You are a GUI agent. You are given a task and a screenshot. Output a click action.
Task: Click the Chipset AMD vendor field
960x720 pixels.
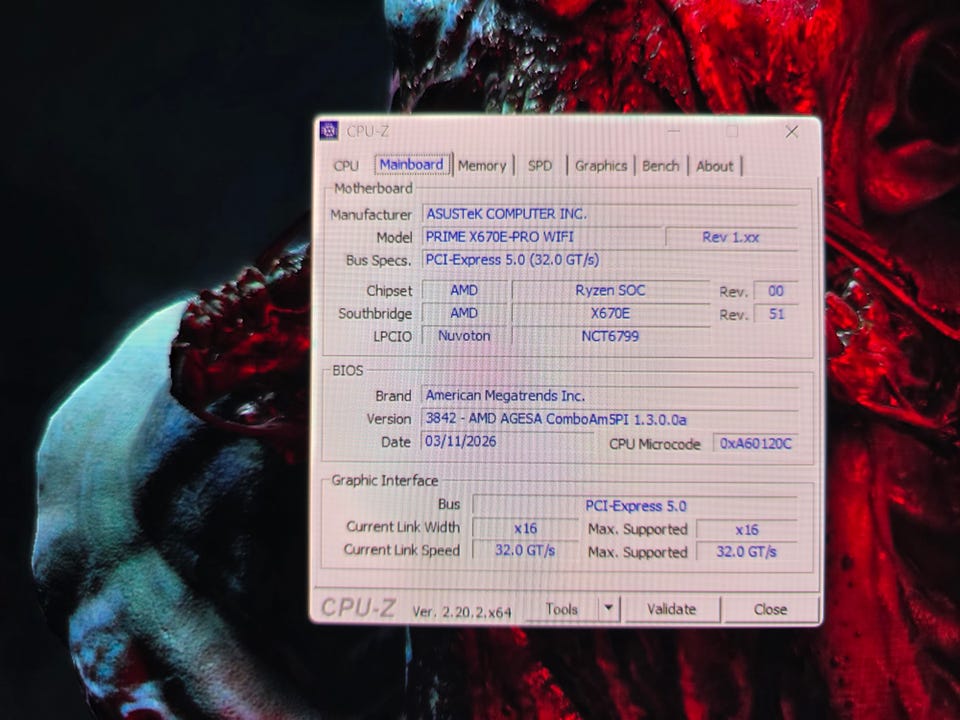point(464,290)
